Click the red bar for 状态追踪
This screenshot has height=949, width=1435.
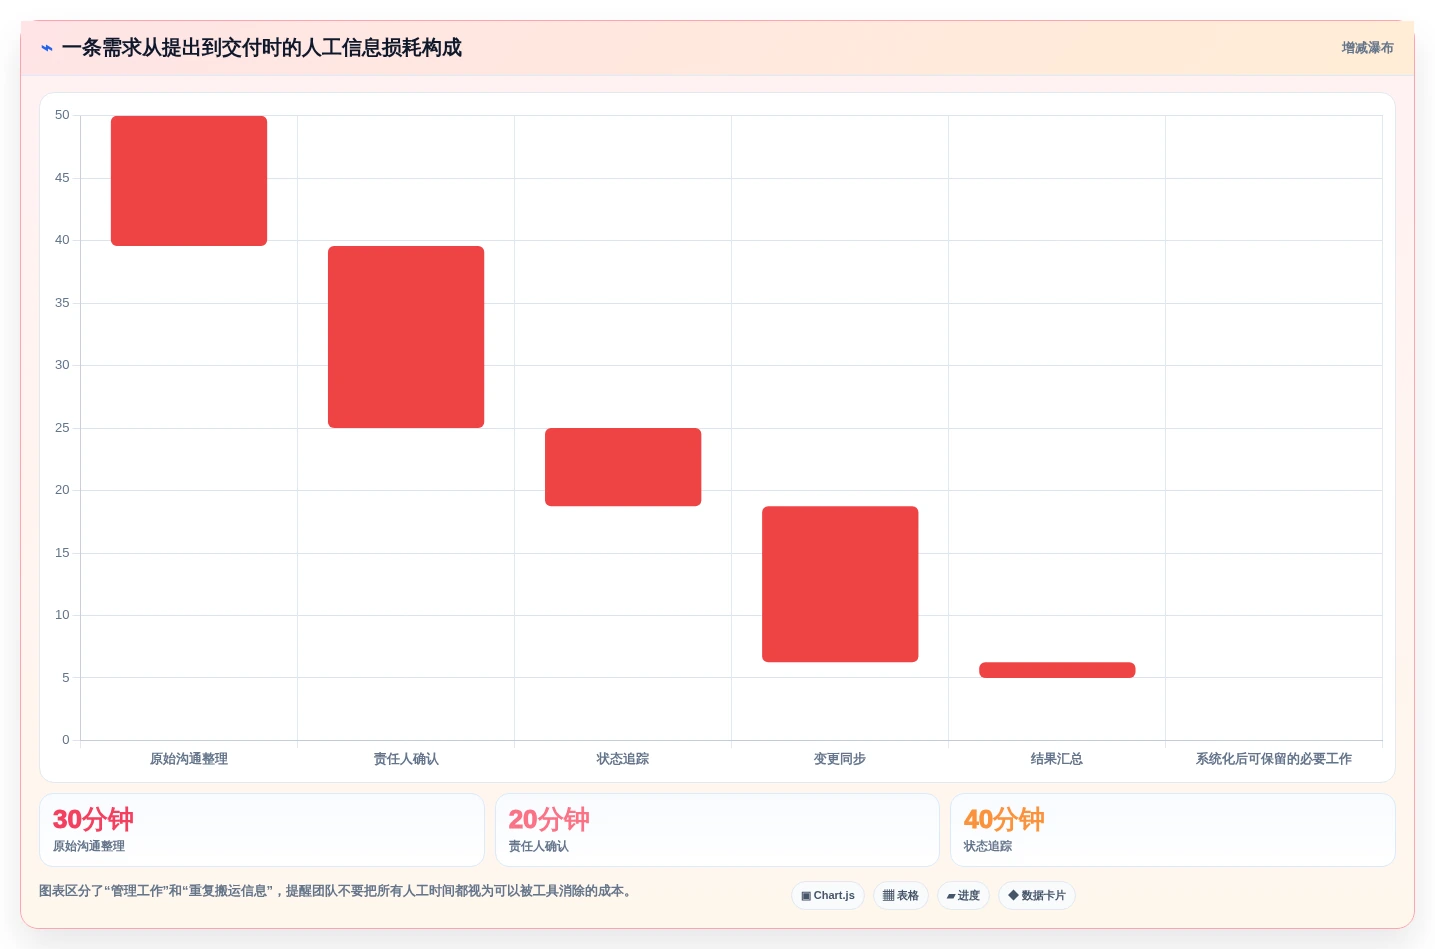(x=623, y=467)
